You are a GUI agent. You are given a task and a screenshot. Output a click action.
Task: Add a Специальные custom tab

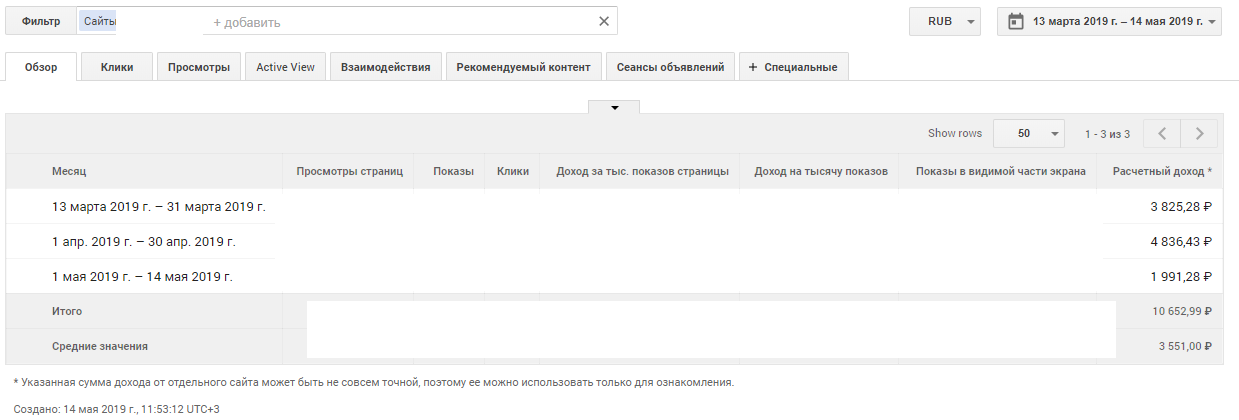point(794,67)
